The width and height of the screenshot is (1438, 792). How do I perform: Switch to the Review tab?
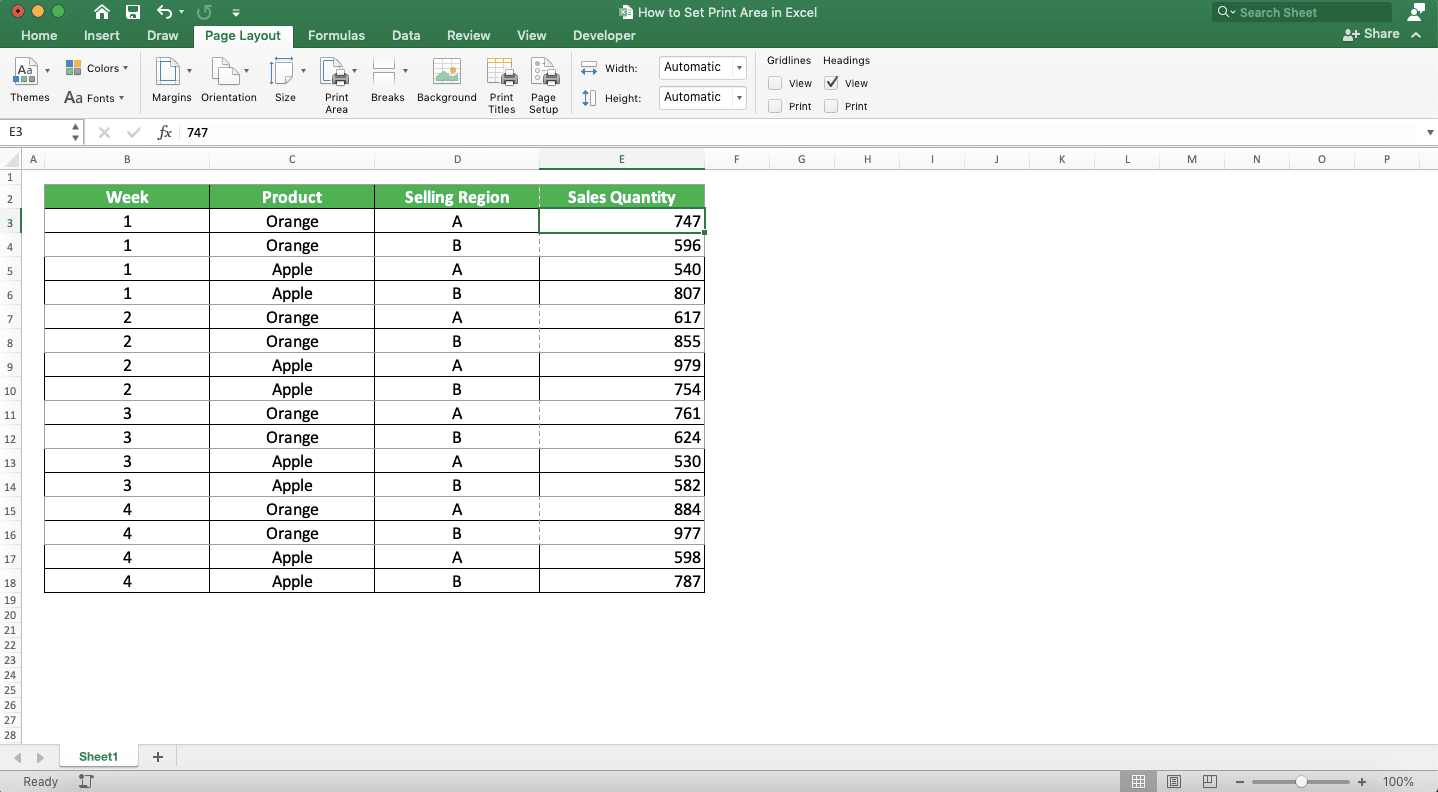468,35
